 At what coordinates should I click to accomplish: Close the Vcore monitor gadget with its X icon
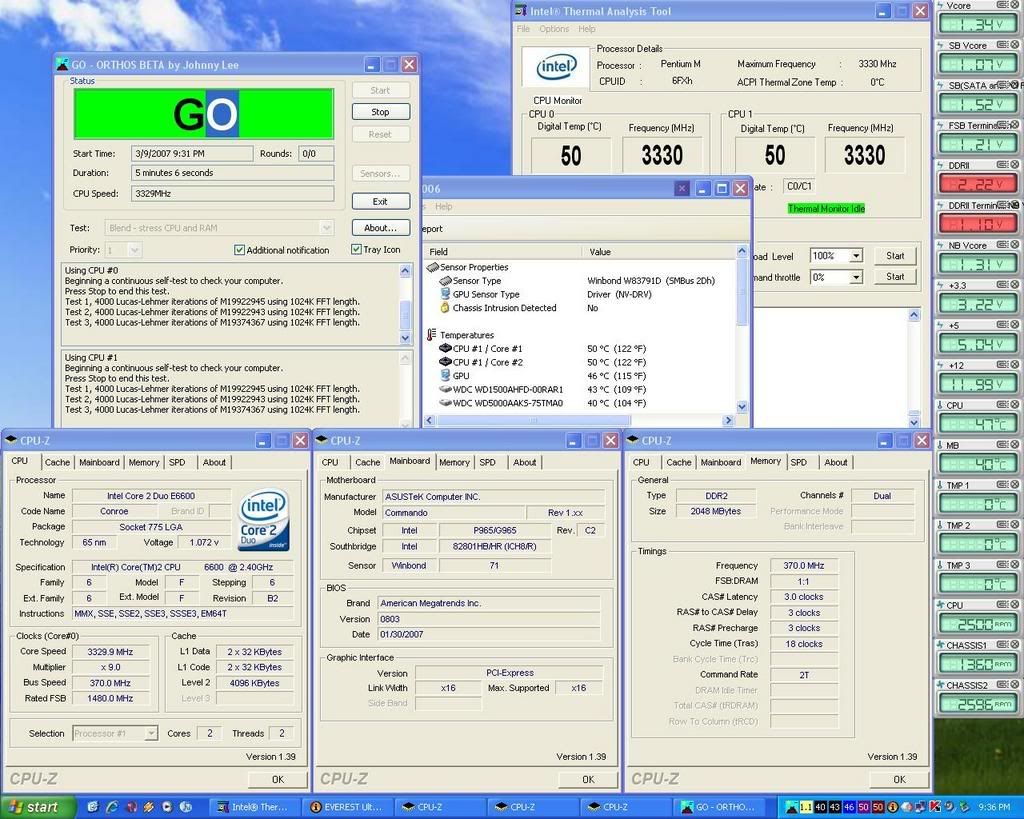pyautogui.click(x=1015, y=6)
